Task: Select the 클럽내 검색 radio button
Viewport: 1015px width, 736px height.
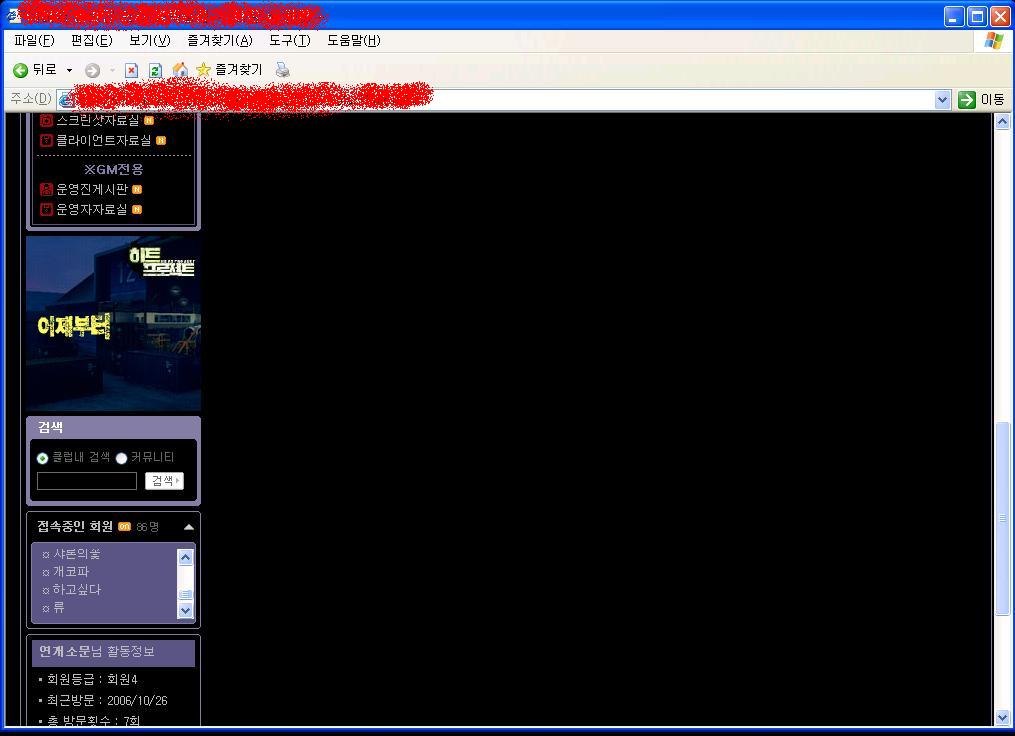Action: tap(43, 458)
